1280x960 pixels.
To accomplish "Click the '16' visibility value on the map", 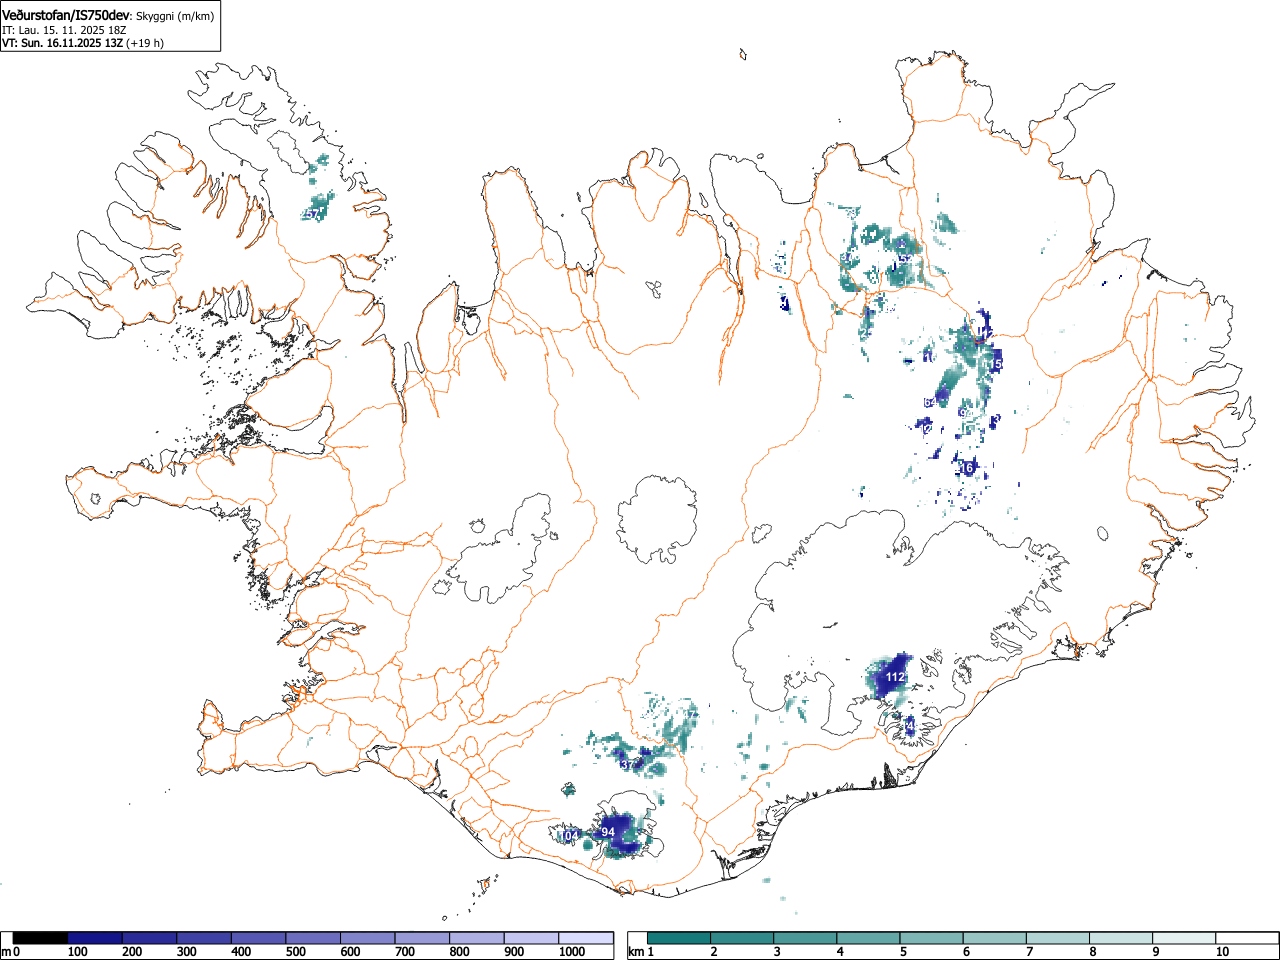I will 967,468.
